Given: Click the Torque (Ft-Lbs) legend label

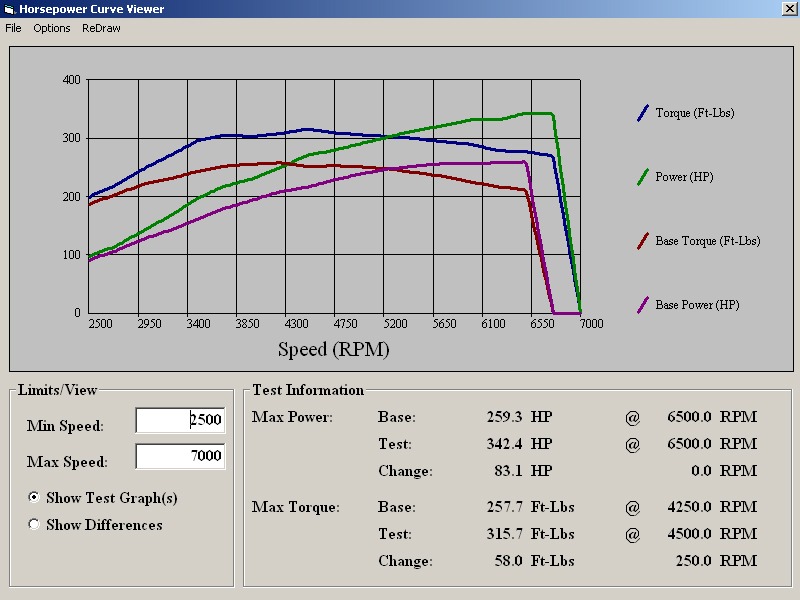Looking at the screenshot, I should pos(695,113).
